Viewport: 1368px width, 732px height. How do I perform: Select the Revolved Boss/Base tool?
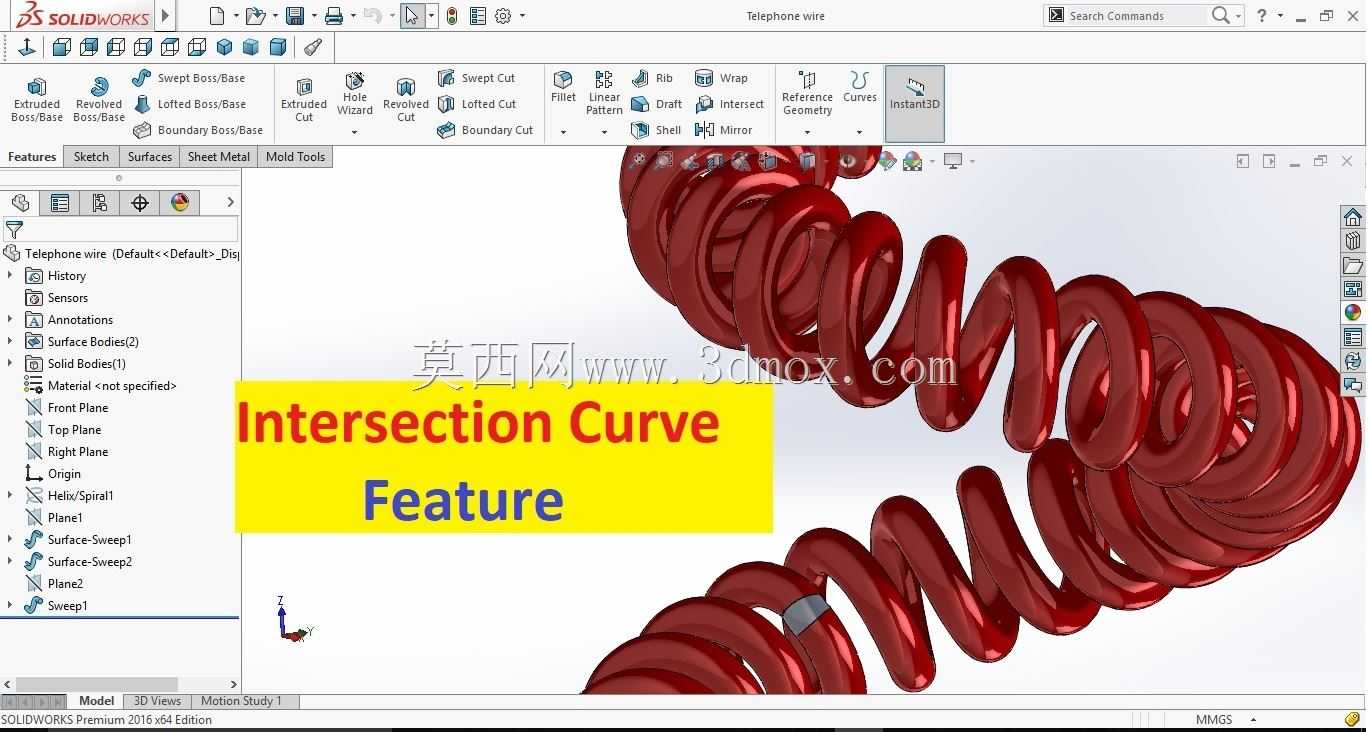(99, 100)
